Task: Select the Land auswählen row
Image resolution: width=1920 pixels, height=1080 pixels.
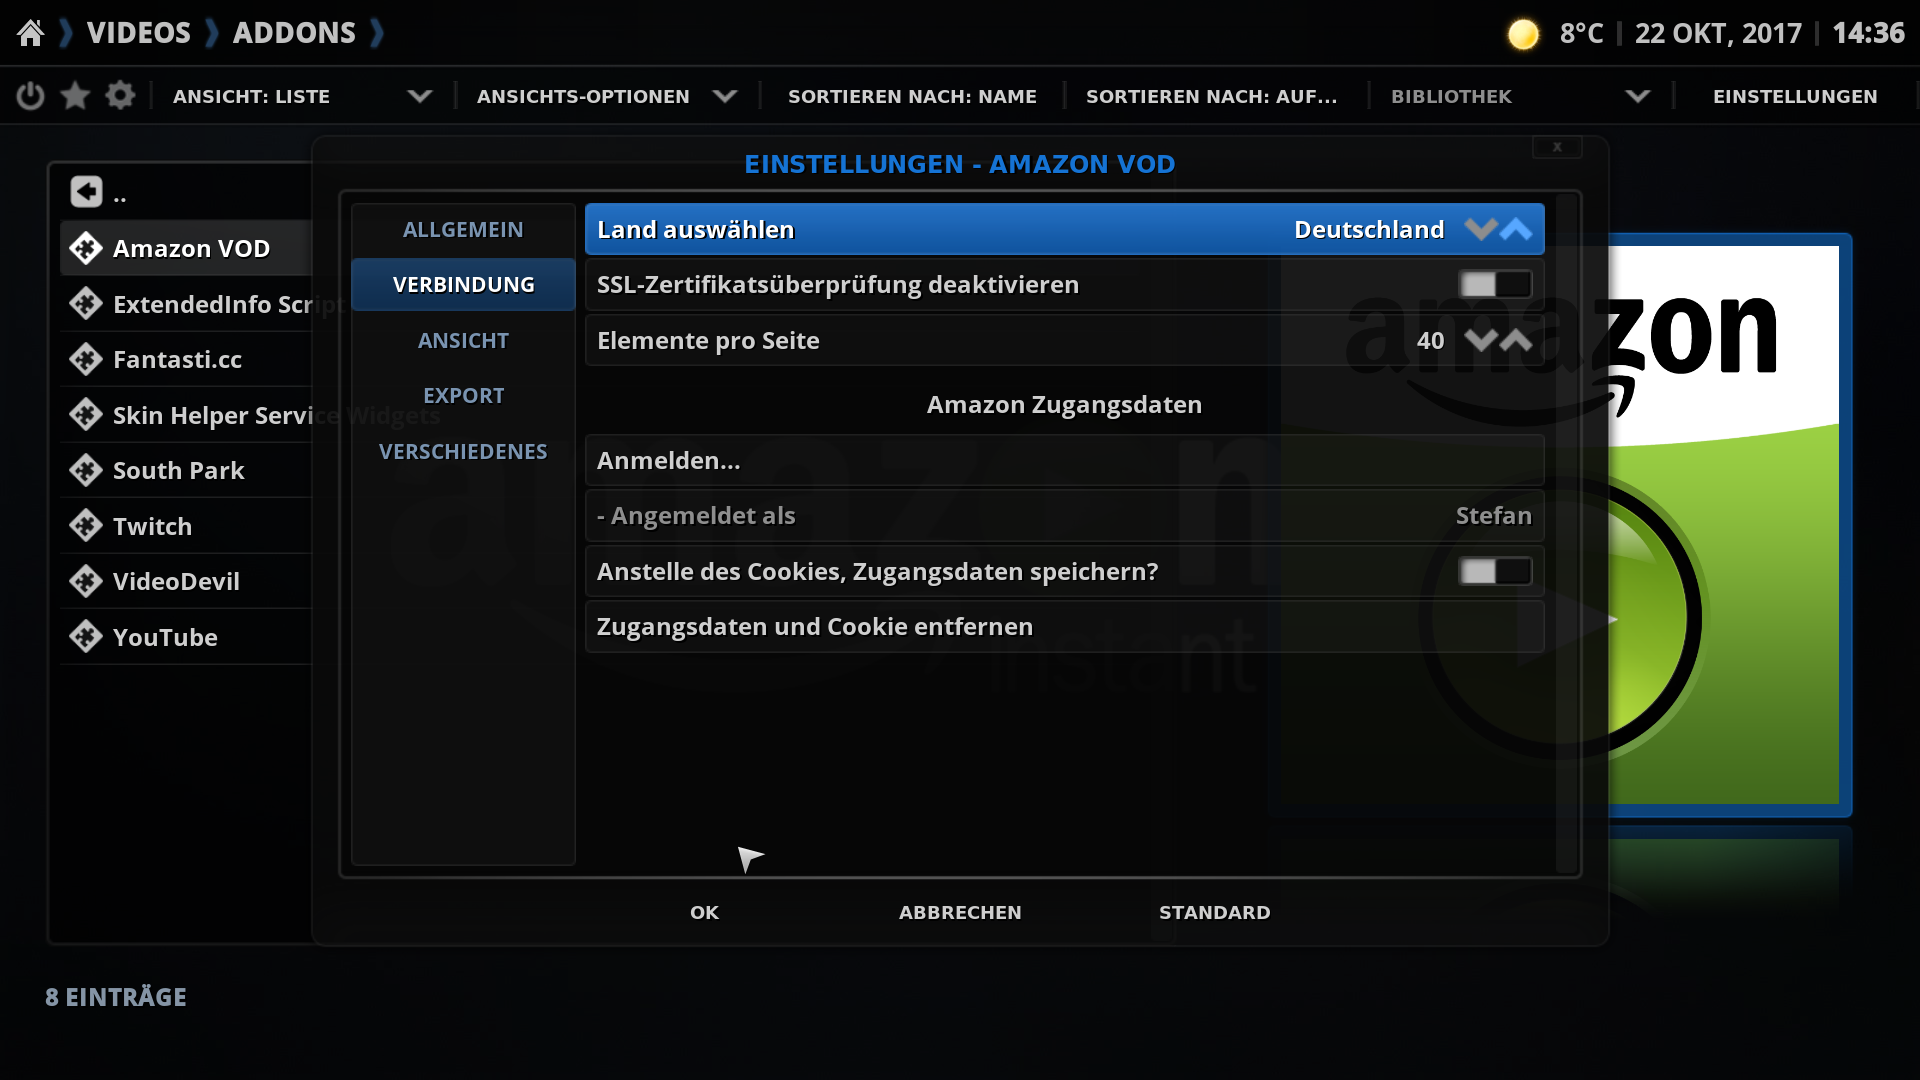Action: click(x=1065, y=229)
